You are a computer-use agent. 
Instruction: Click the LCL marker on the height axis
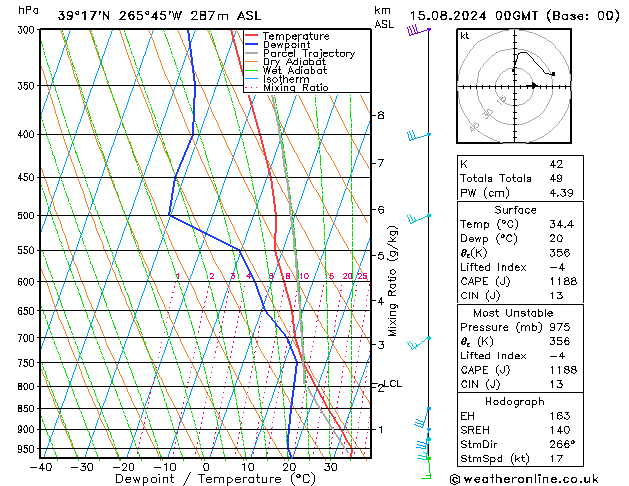[392, 383]
